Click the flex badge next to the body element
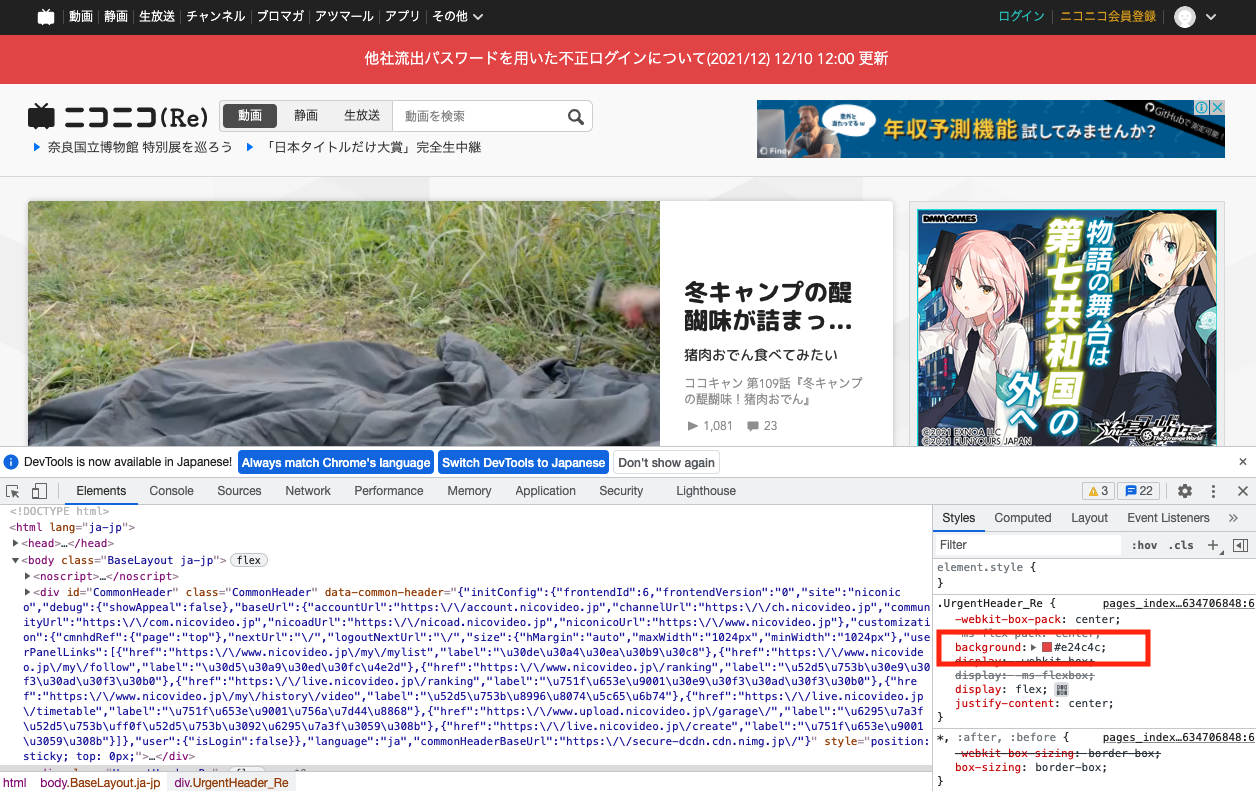1256x791 pixels. point(248,559)
